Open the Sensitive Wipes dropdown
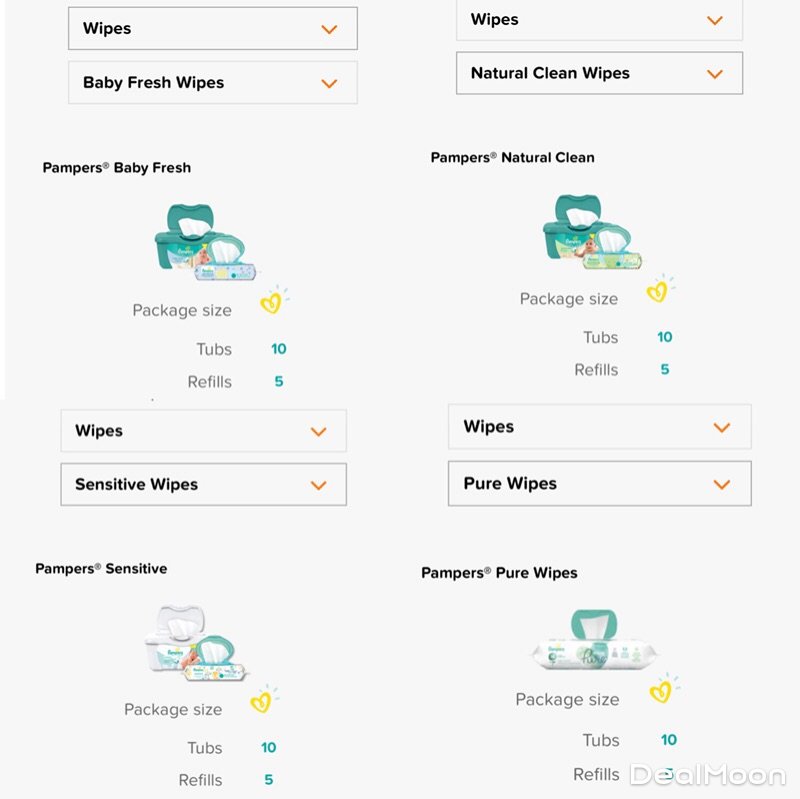Image resolution: width=800 pixels, height=799 pixels. click(x=203, y=485)
